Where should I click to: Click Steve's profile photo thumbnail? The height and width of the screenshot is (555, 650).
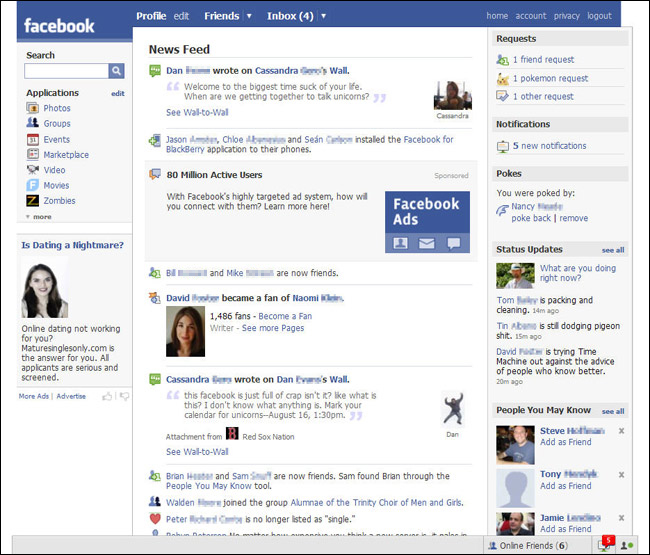point(515,445)
